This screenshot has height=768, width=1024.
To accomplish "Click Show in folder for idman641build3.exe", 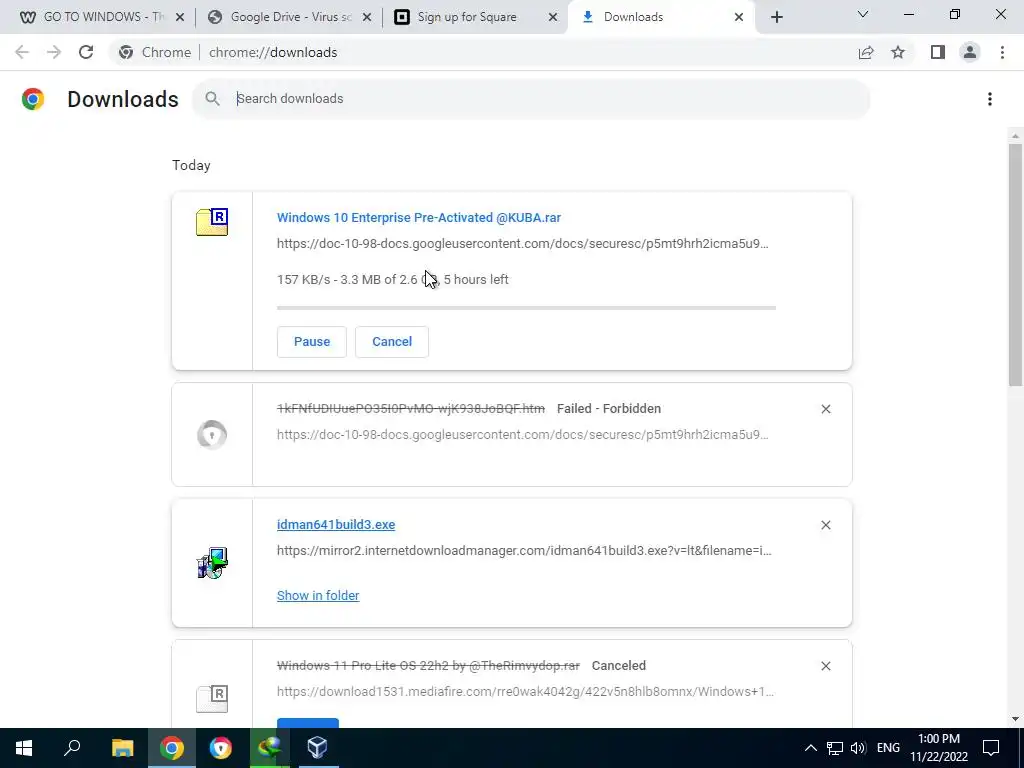I will 318,596.
